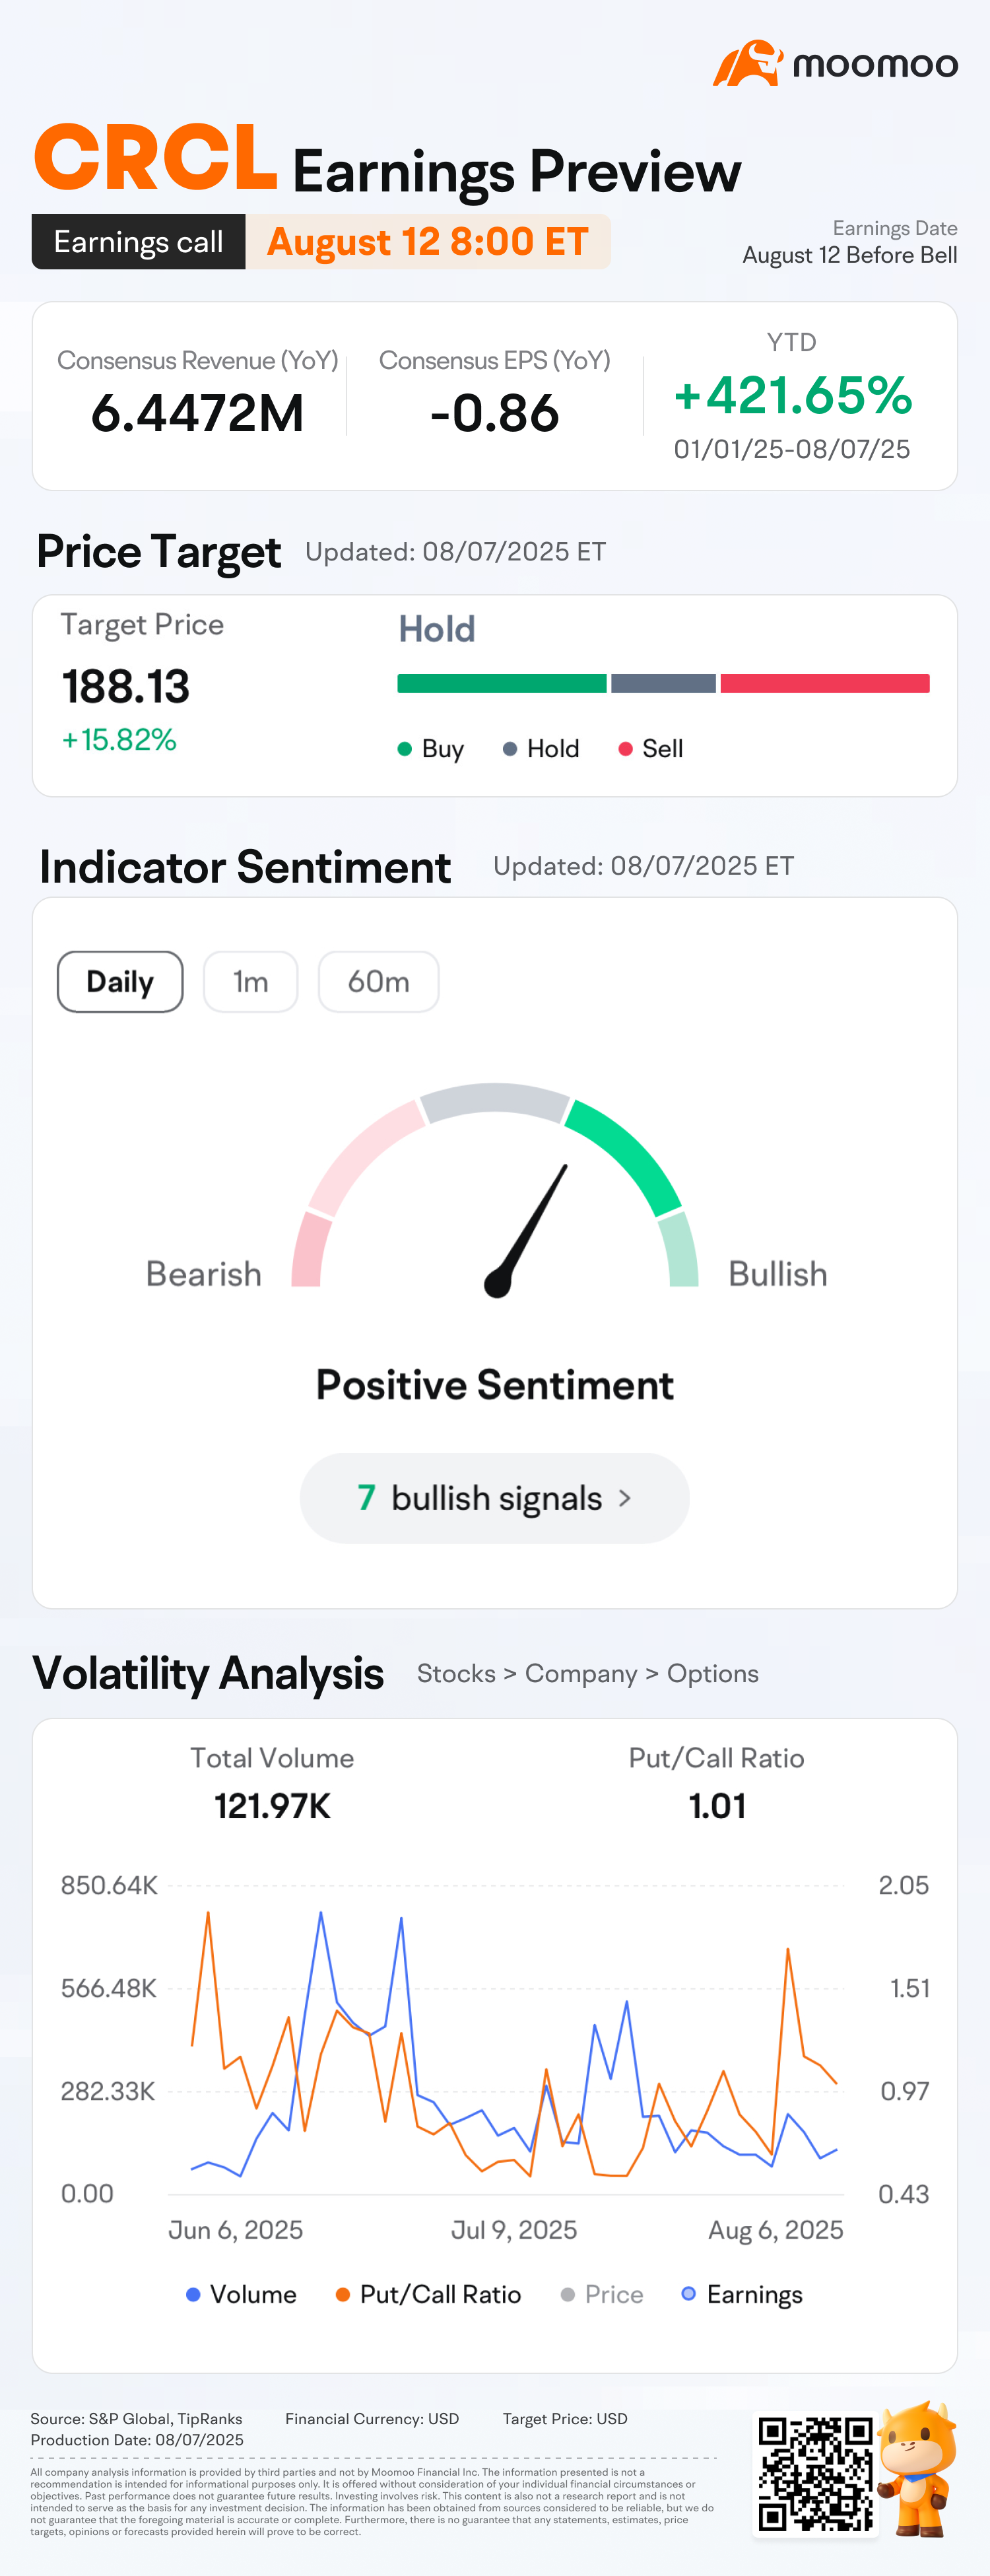Toggle the Volume series legend

pos(241,2294)
